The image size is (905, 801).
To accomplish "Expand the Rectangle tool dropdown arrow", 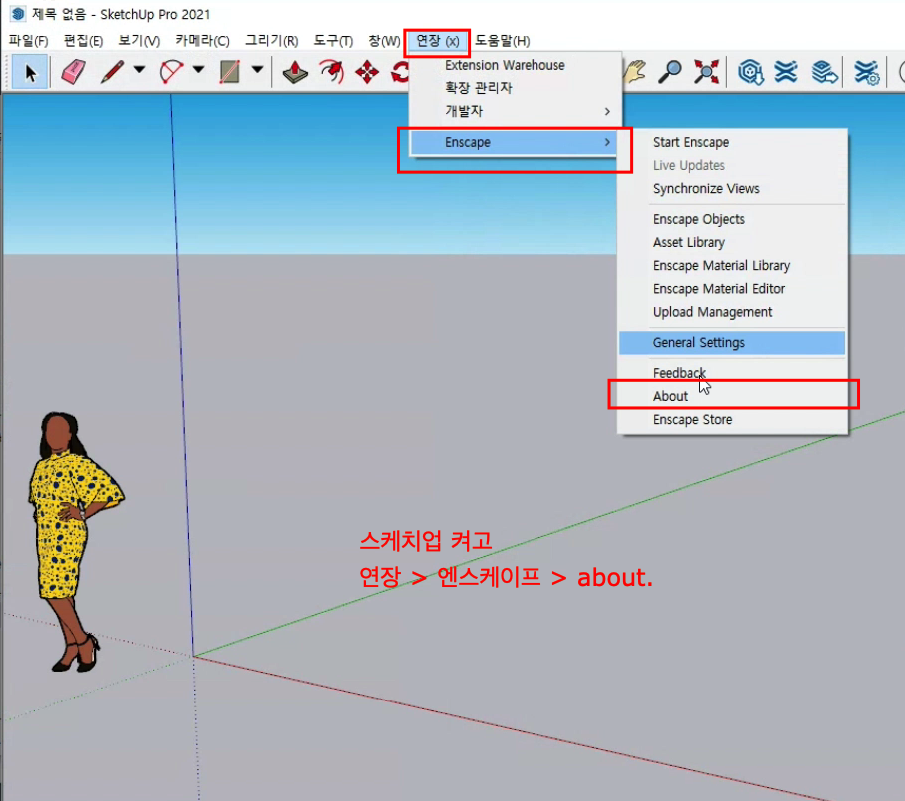I will point(257,70).
